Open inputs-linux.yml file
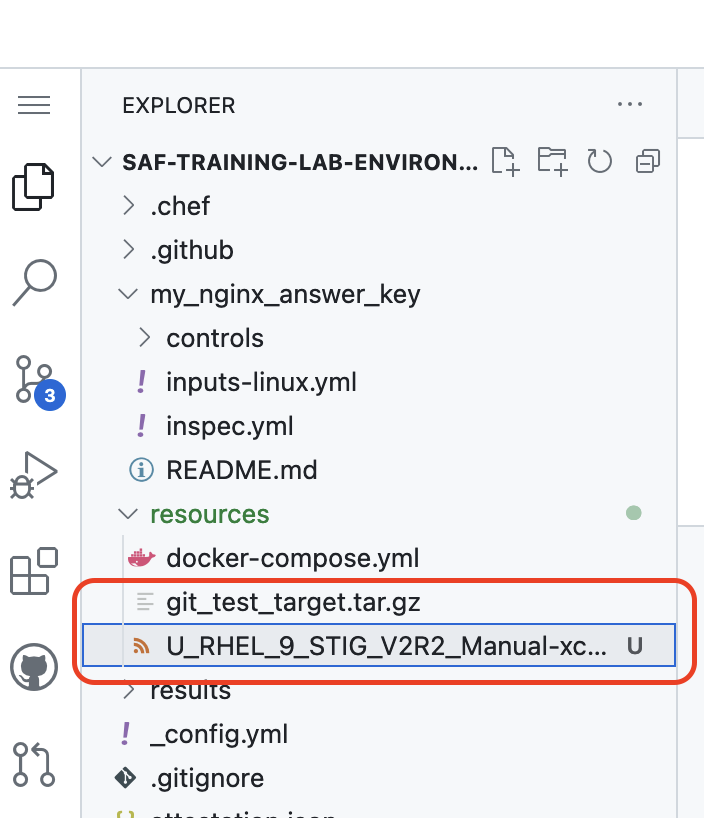The height and width of the screenshot is (818, 704). pos(261,382)
